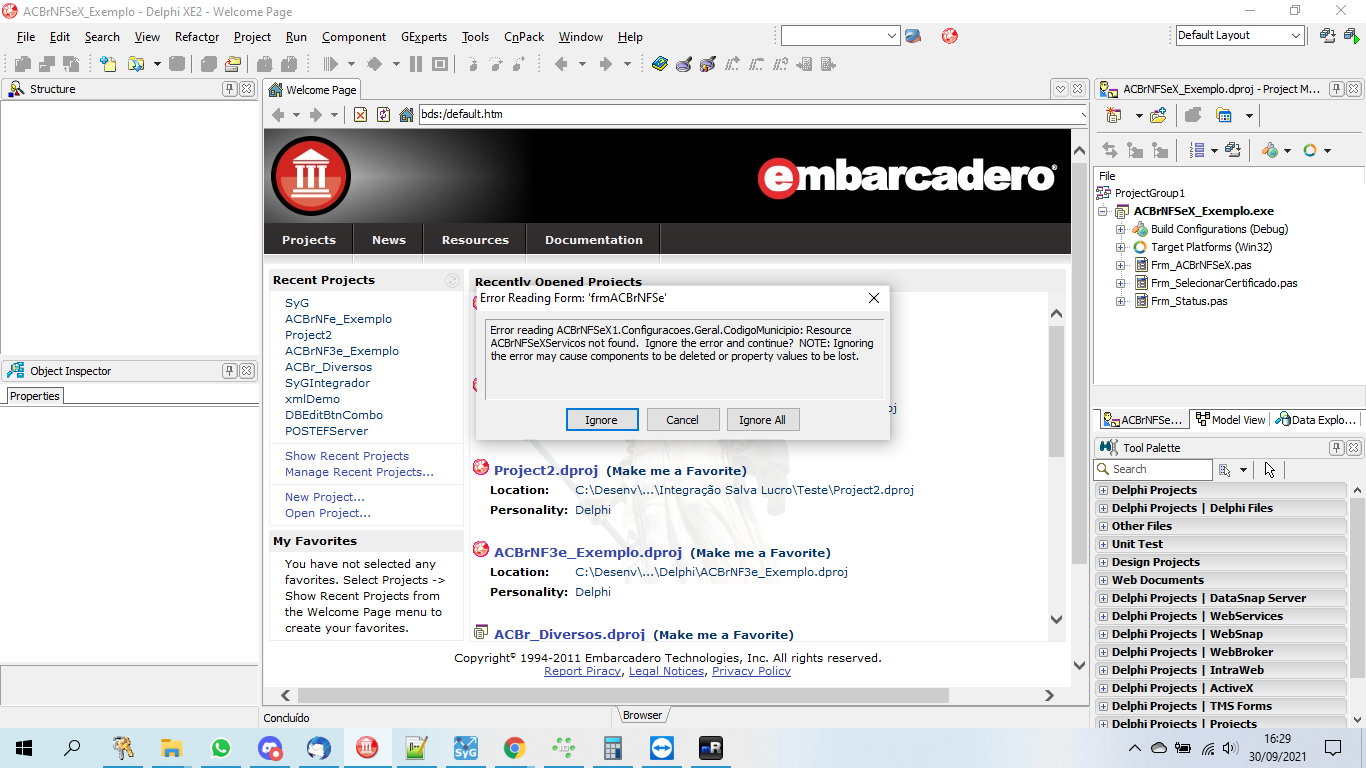The height and width of the screenshot is (768, 1366).
Task: Expand the Frm_Status.pas node
Action: point(1121,302)
